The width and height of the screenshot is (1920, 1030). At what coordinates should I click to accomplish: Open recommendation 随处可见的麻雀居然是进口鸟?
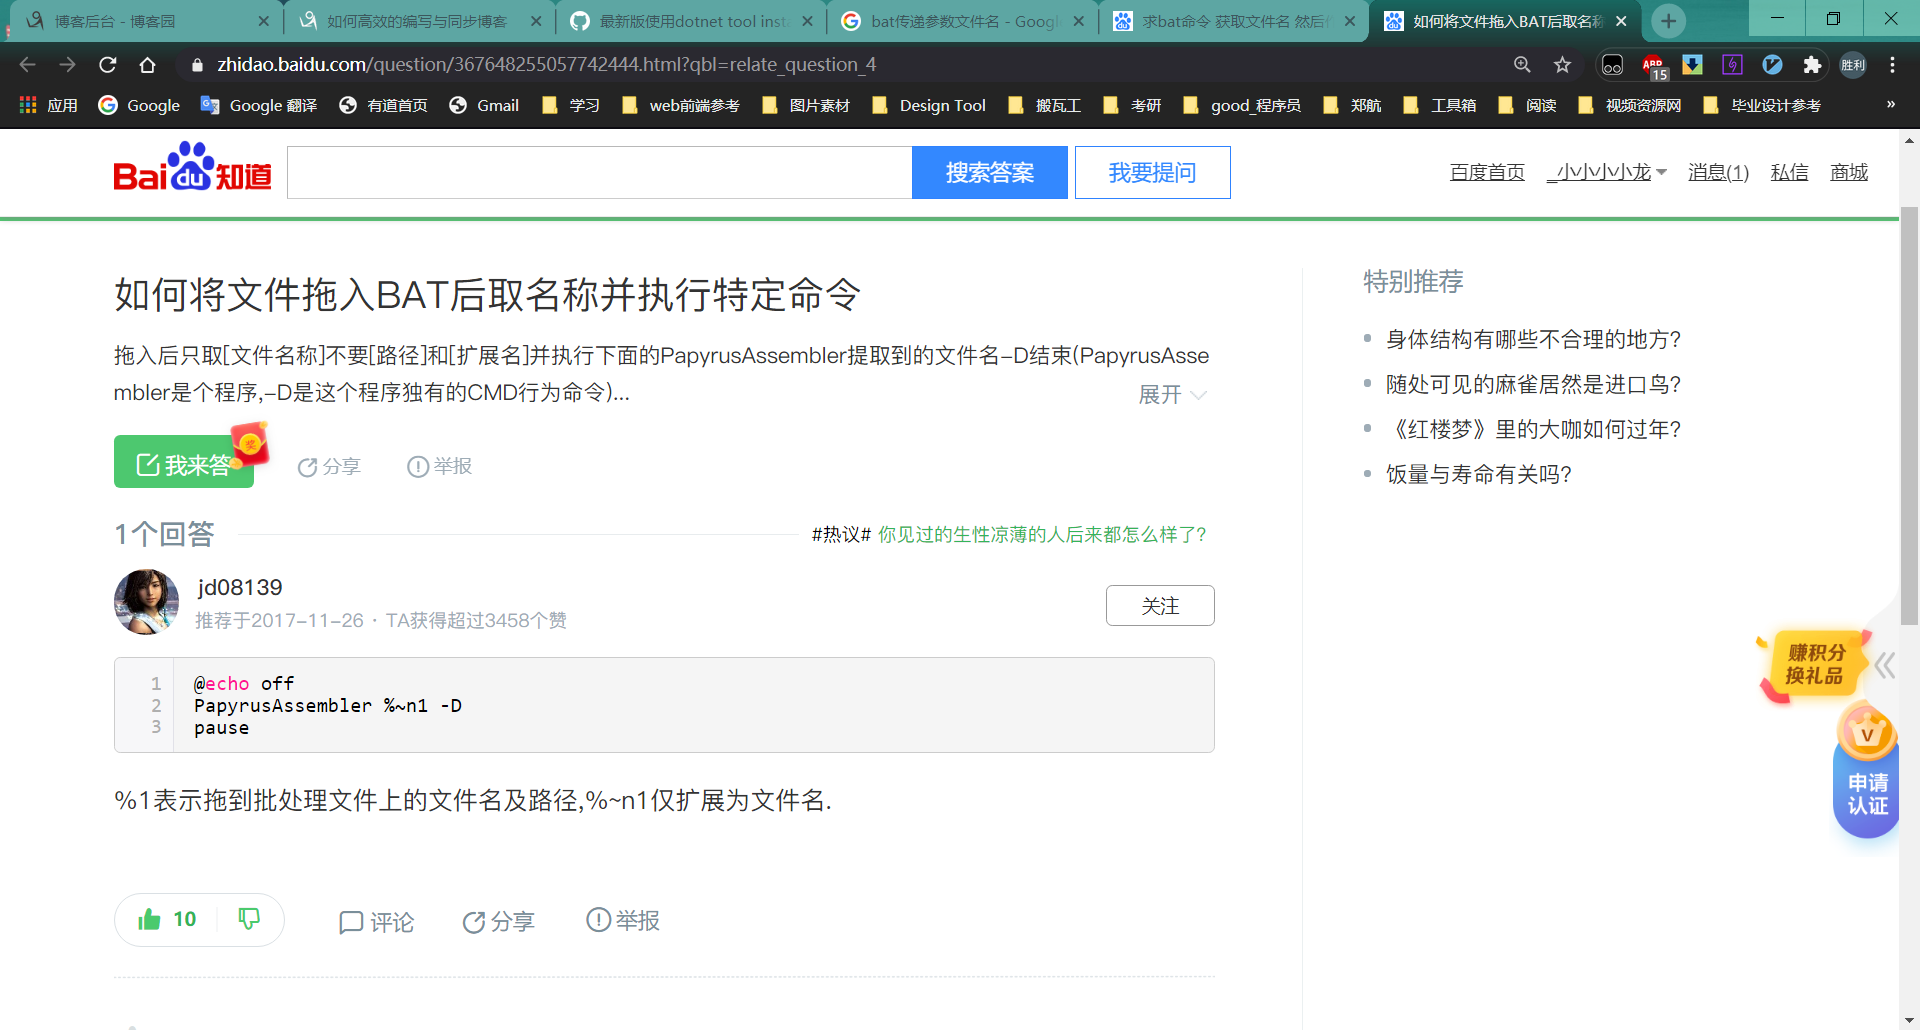[1533, 384]
